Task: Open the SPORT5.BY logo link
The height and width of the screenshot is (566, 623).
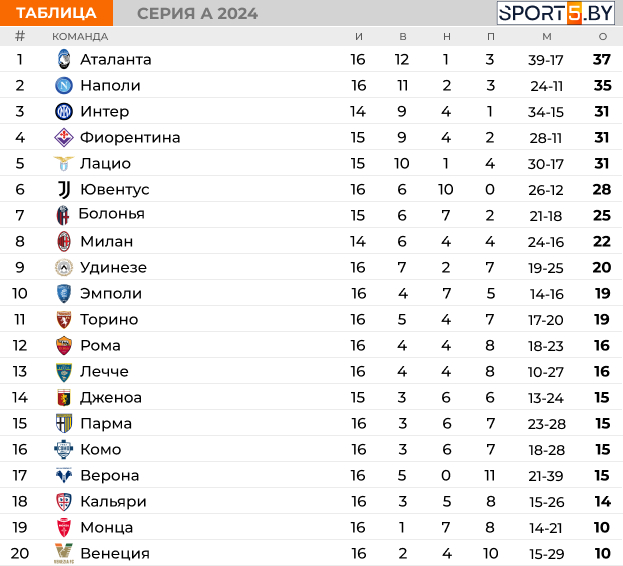Action: click(x=556, y=13)
